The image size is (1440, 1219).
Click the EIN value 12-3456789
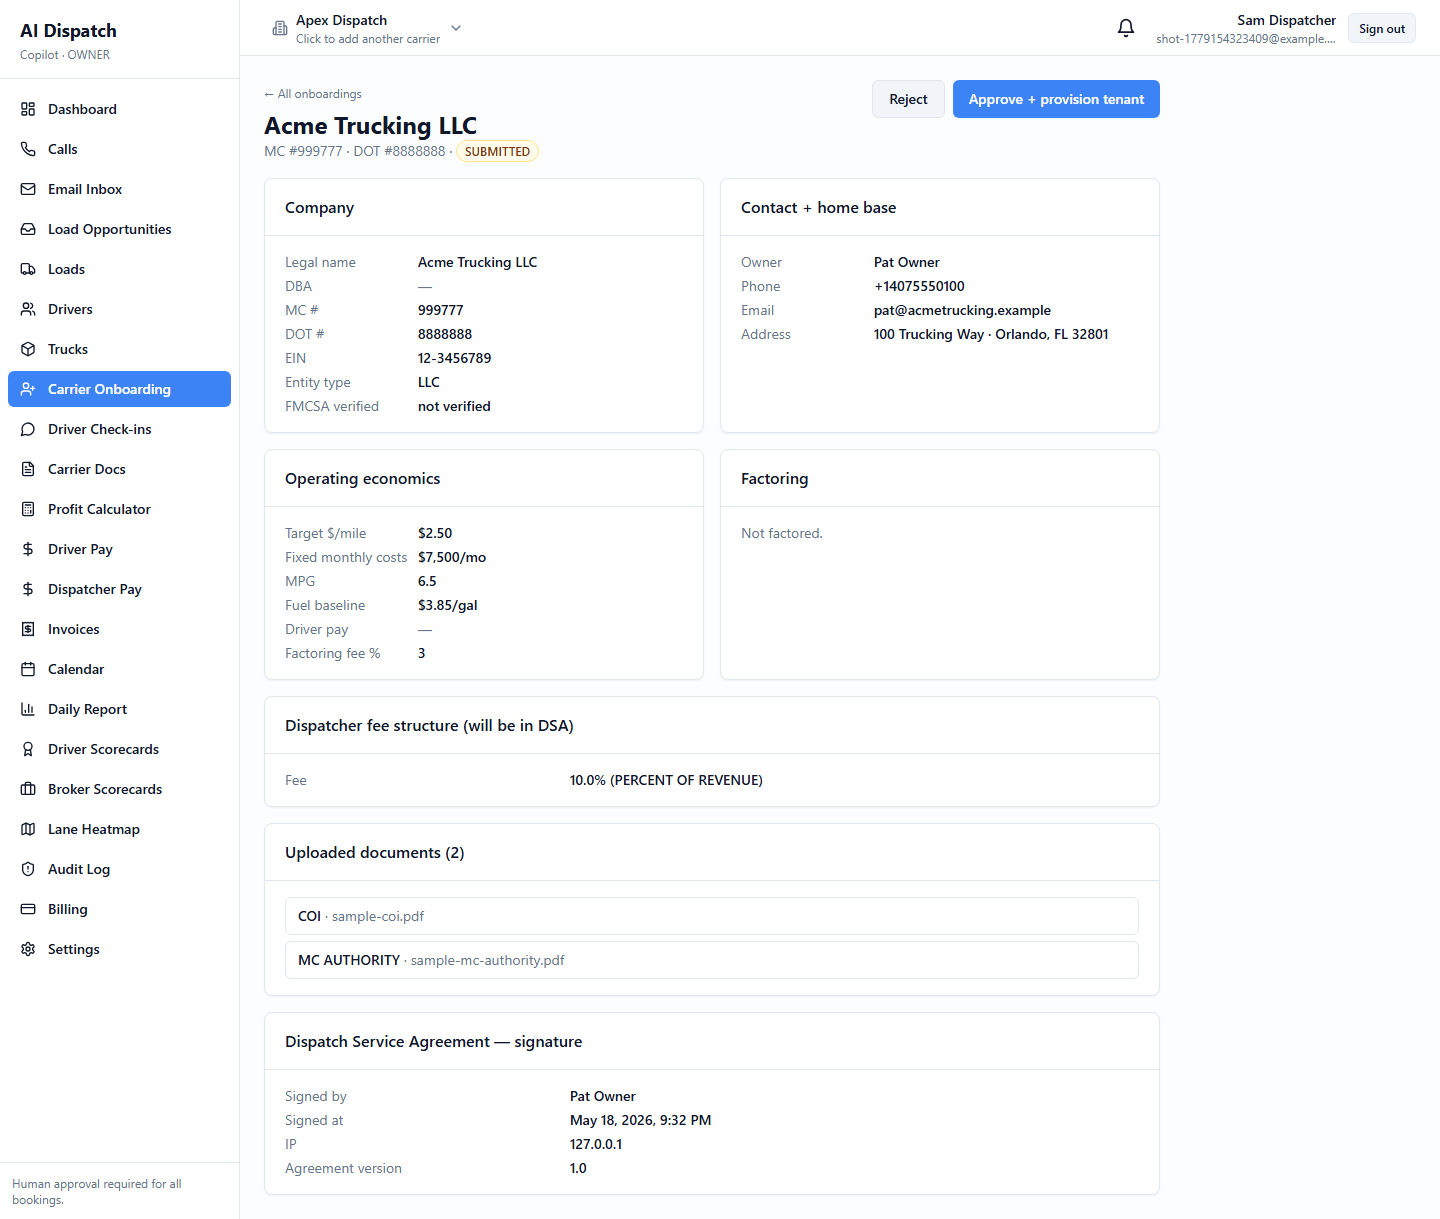pyautogui.click(x=454, y=358)
